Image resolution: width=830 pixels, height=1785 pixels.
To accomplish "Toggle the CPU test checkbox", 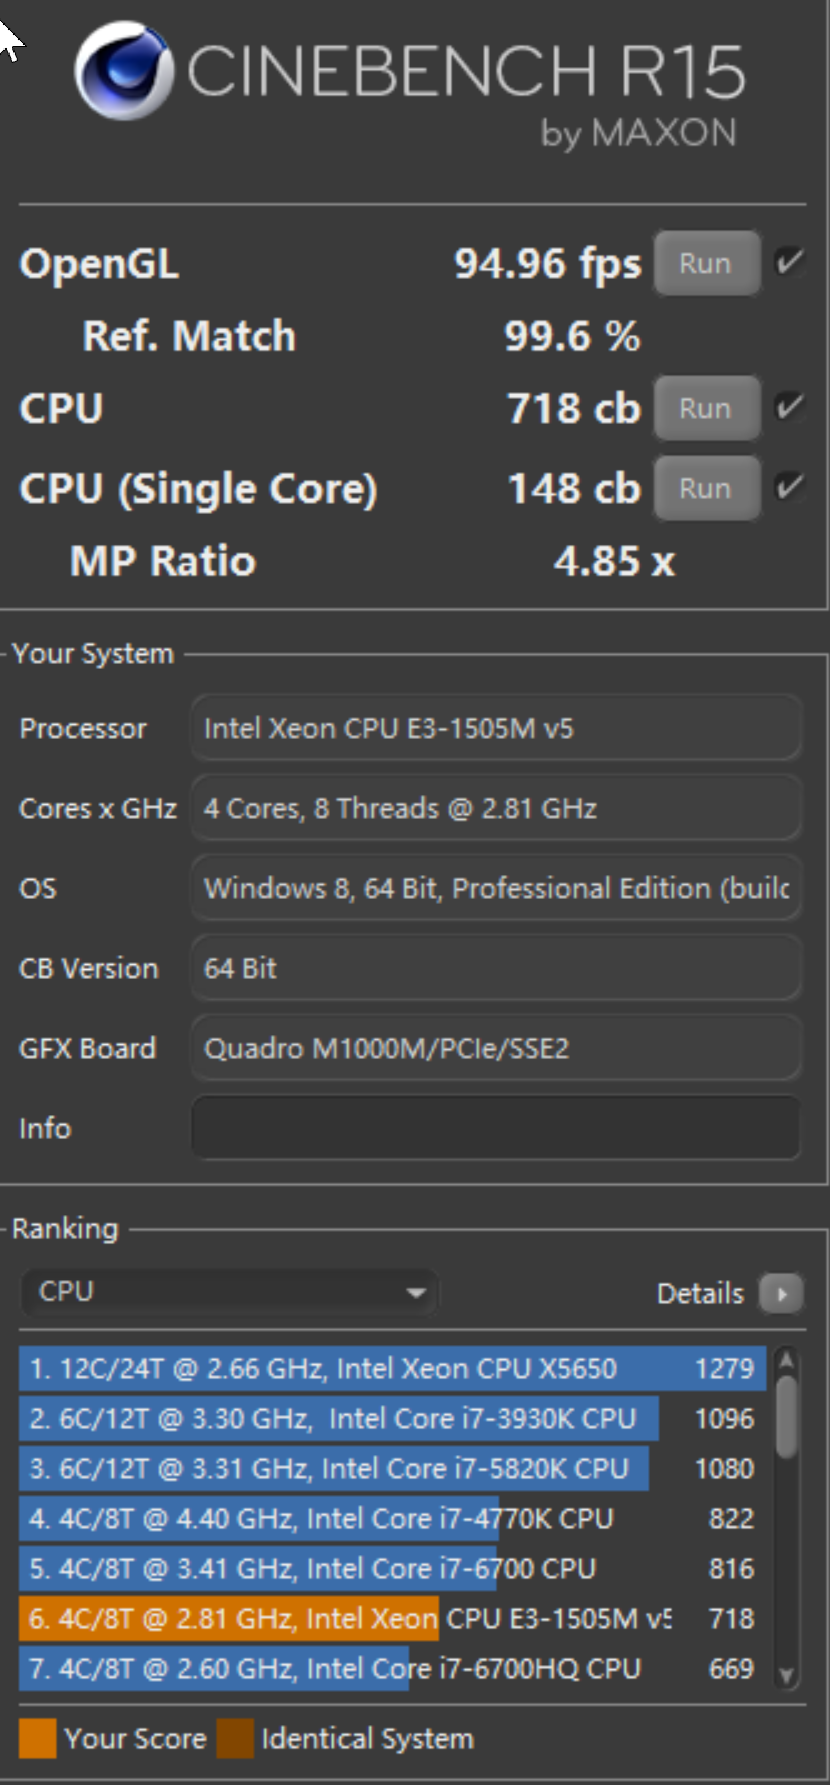I will point(789,407).
